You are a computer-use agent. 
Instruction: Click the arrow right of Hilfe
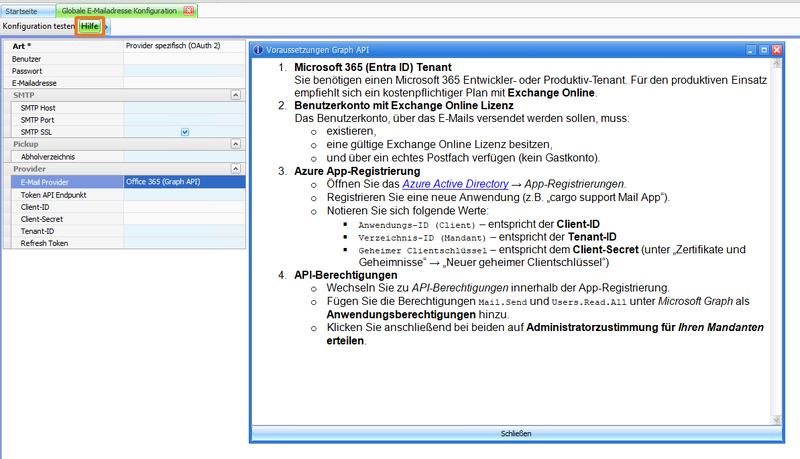(107, 26)
